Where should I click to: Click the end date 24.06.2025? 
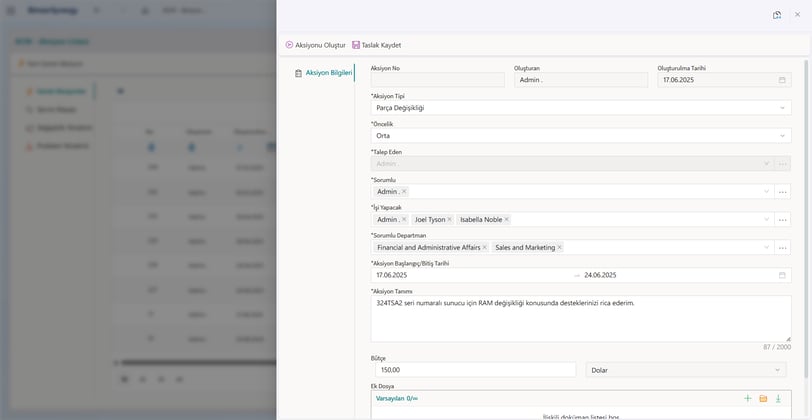tap(600, 275)
